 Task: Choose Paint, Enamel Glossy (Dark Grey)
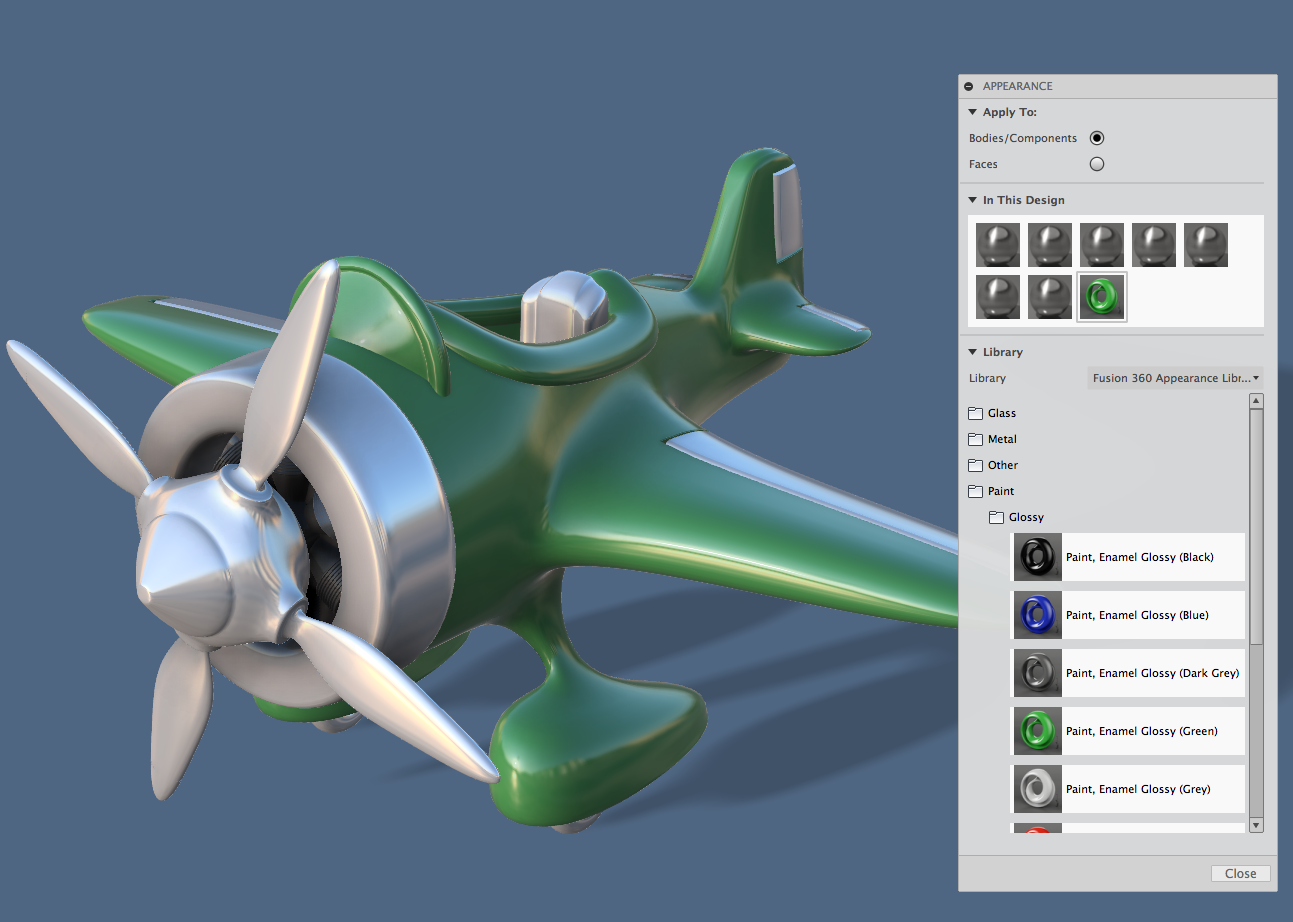click(1128, 673)
